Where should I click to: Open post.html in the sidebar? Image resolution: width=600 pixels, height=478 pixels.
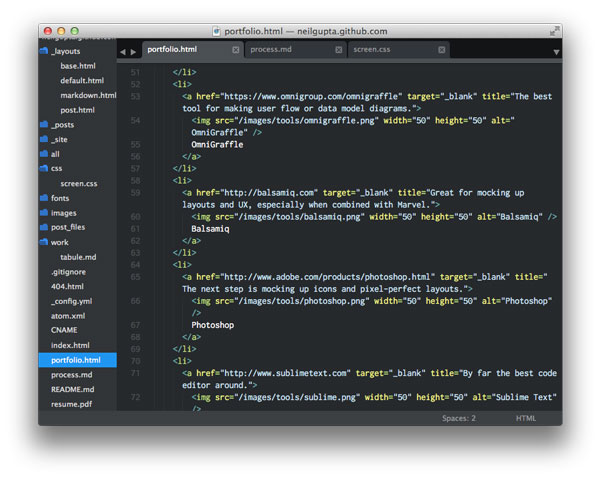(x=77, y=110)
